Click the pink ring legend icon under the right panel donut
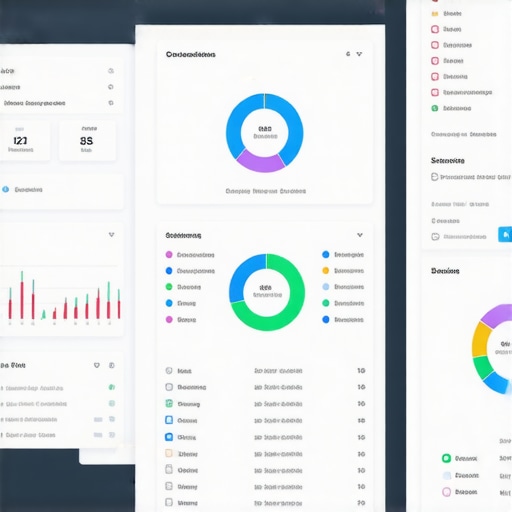 pyautogui.click(x=446, y=492)
